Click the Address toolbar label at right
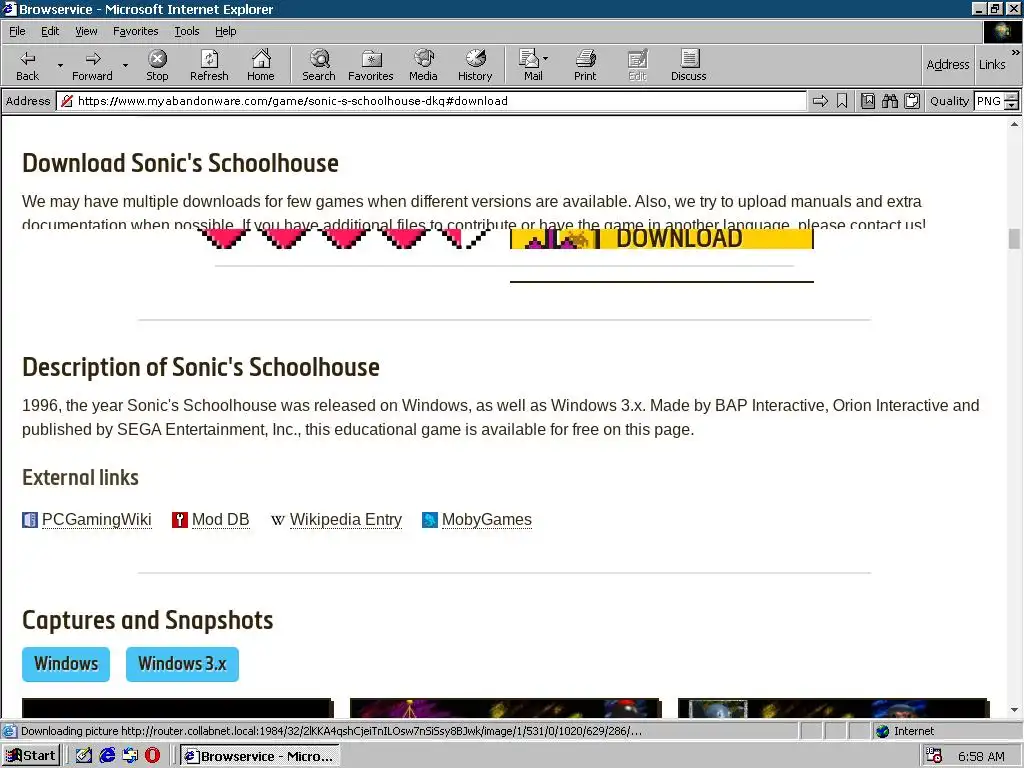This screenshot has height=768, width=1024. pos(948,65)
